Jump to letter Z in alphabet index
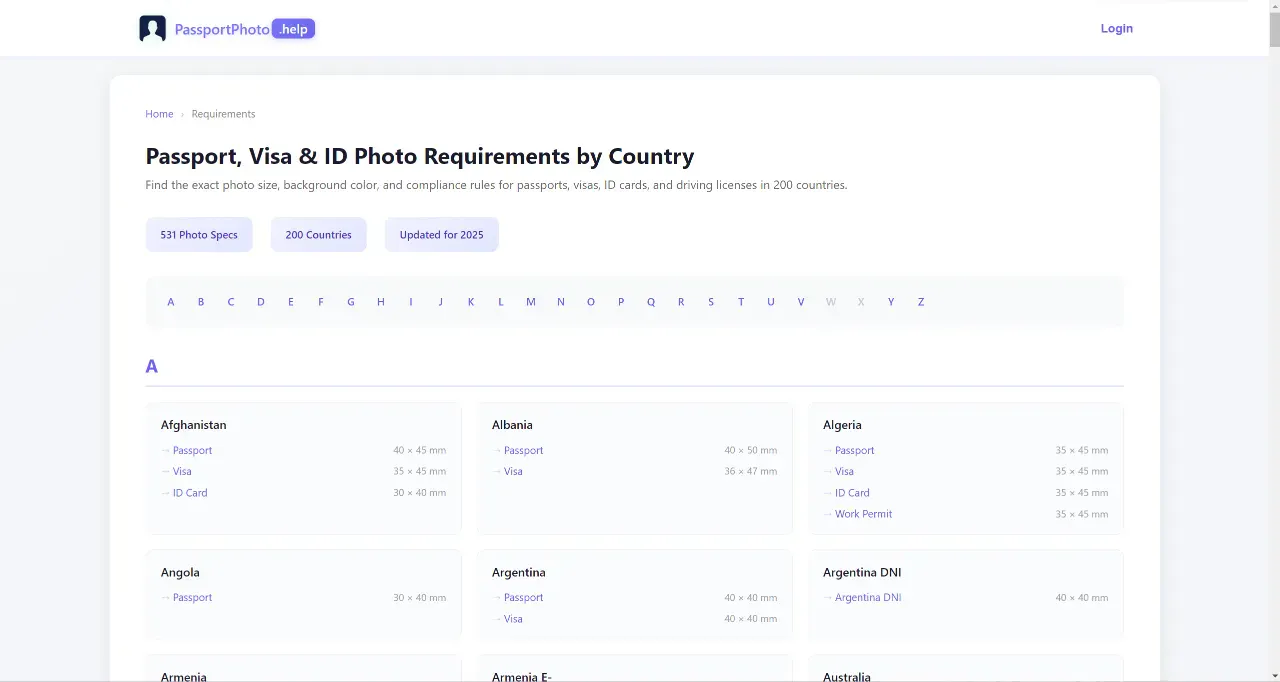This screenshot has width=1280, height=682. coord(921,302)
